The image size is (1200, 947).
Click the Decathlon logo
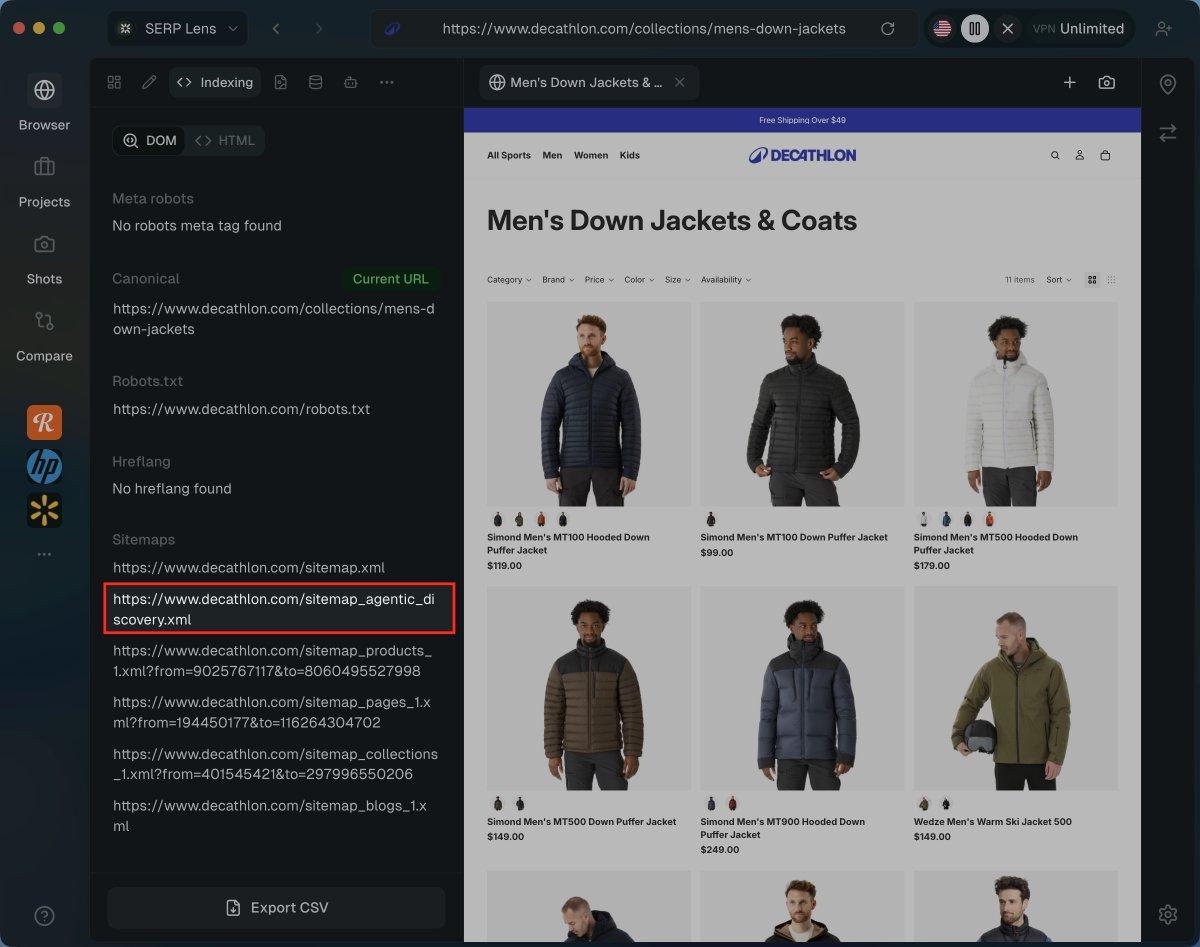(802, 155)
